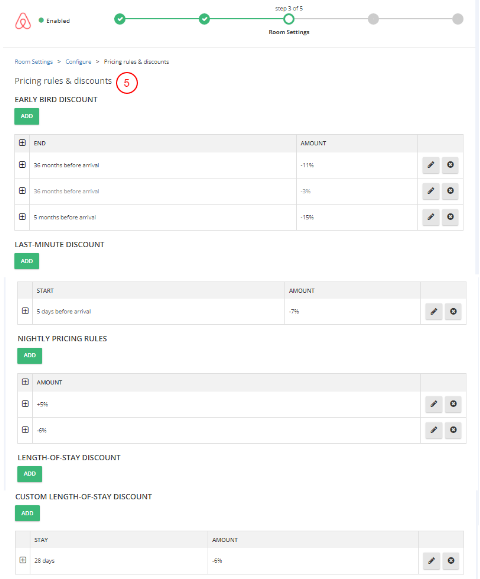Add a length-of-stay discount
Viewport: 480px width, 579px height.
click(x=30, y=474)
